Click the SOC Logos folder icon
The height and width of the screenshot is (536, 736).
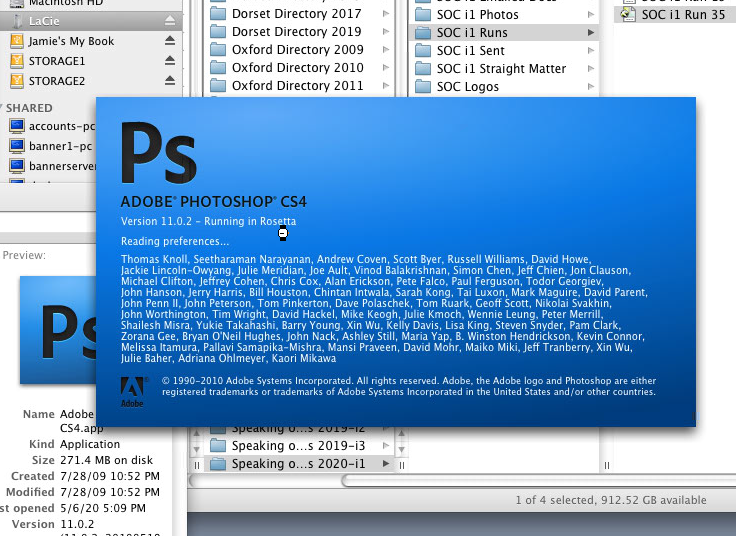click(423, 87)
